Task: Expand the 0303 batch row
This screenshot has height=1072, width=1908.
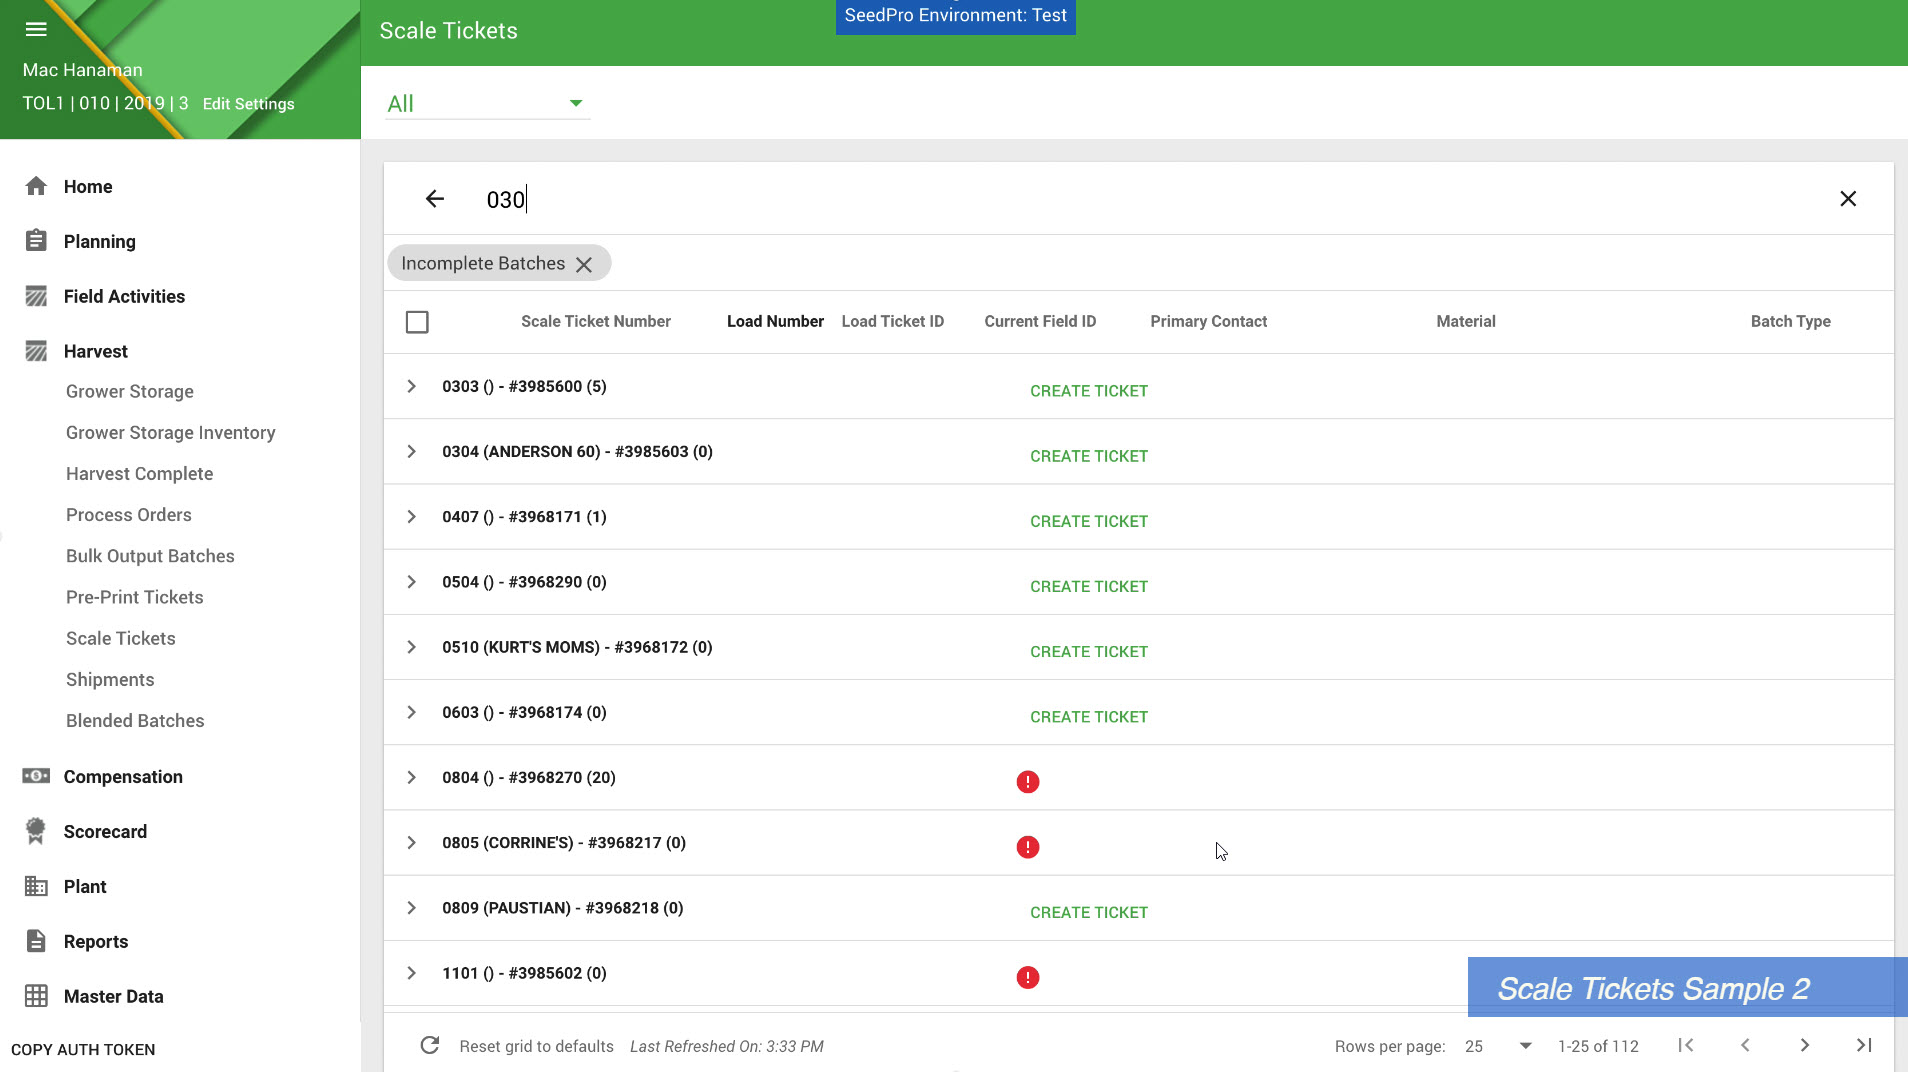Action: pos(411,387)
